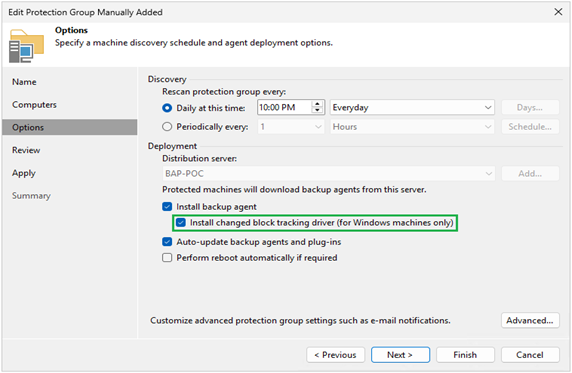The height and width of the screenshot is (373, 572).
Task: Go to the Computers step
Action: tap(34, 105)
